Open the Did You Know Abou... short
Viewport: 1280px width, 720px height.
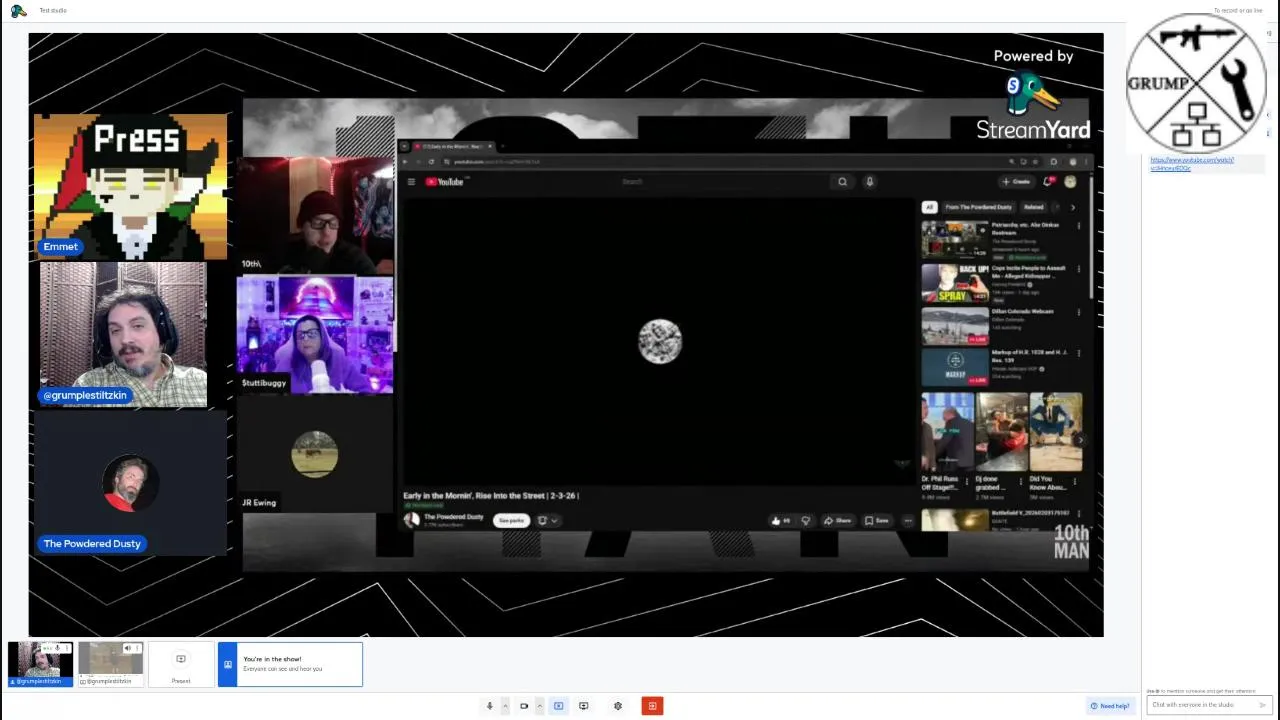click(x=1055, y=432)
